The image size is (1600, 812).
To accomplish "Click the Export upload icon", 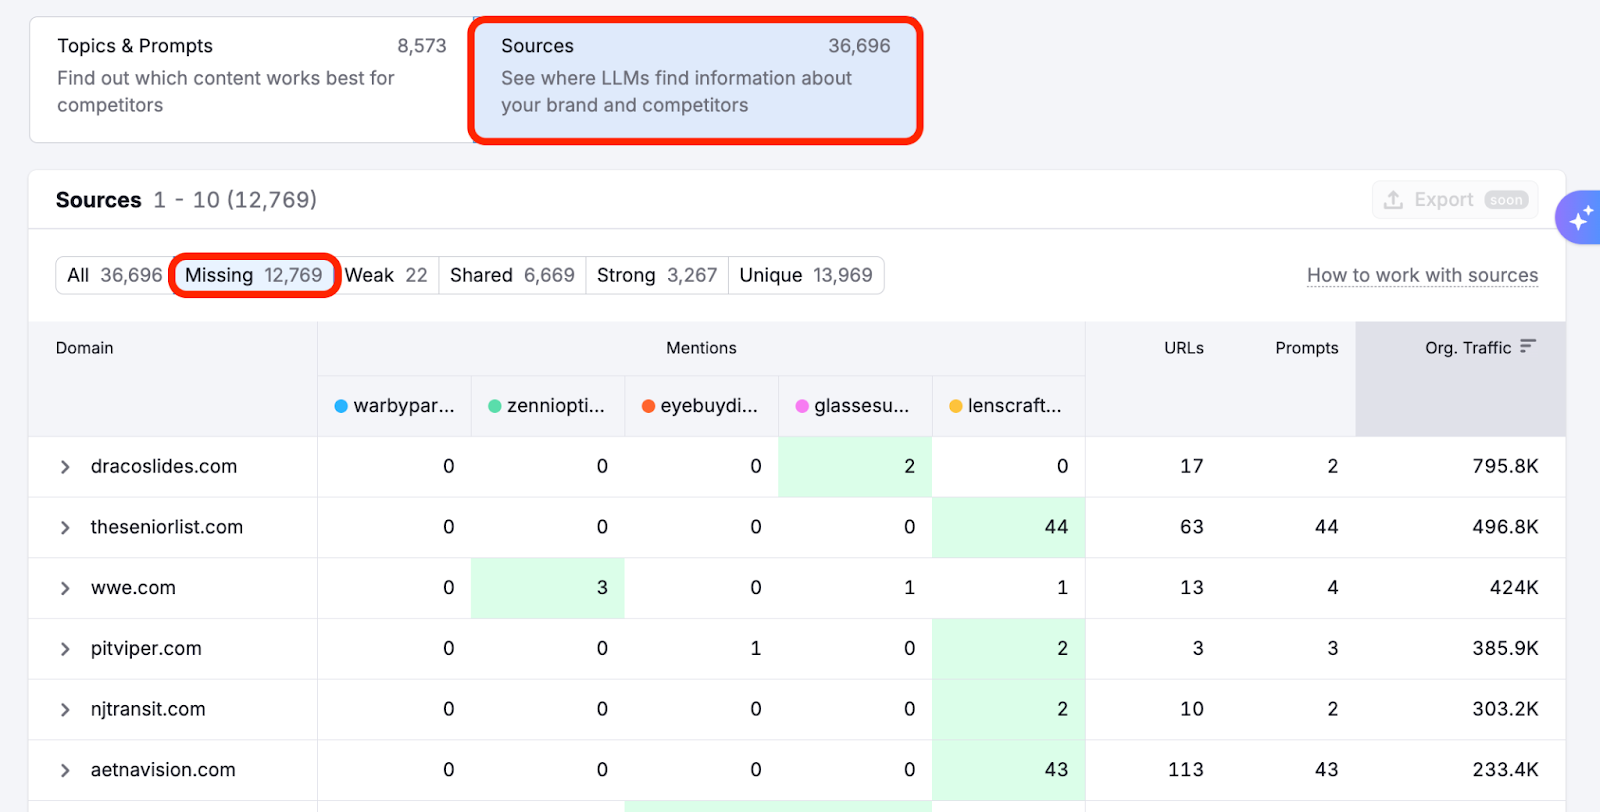I will 1393,200.
